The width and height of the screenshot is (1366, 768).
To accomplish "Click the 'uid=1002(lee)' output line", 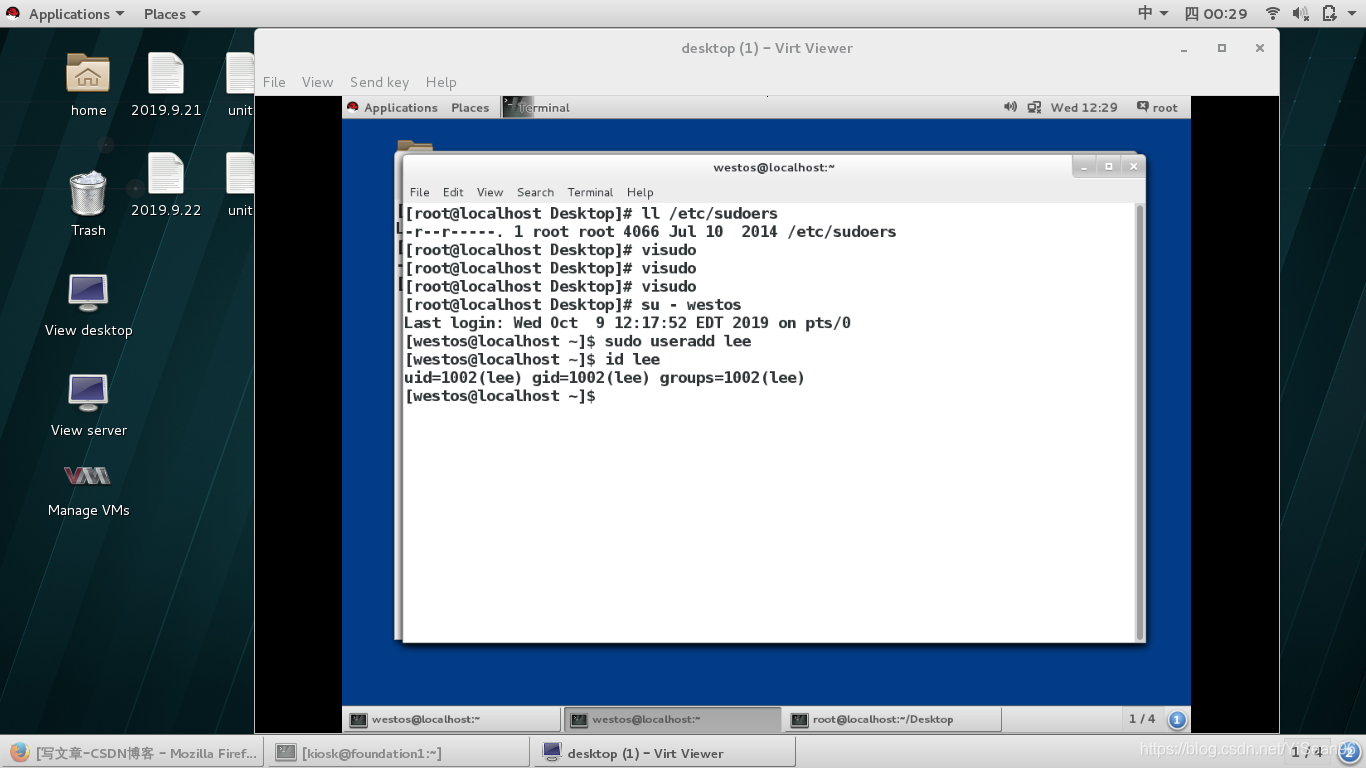I will [604, 378].
